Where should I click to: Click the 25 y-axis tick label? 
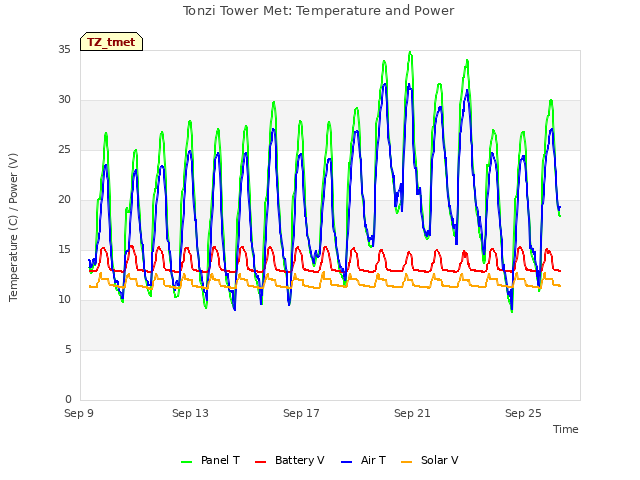(x=64, y=150)
